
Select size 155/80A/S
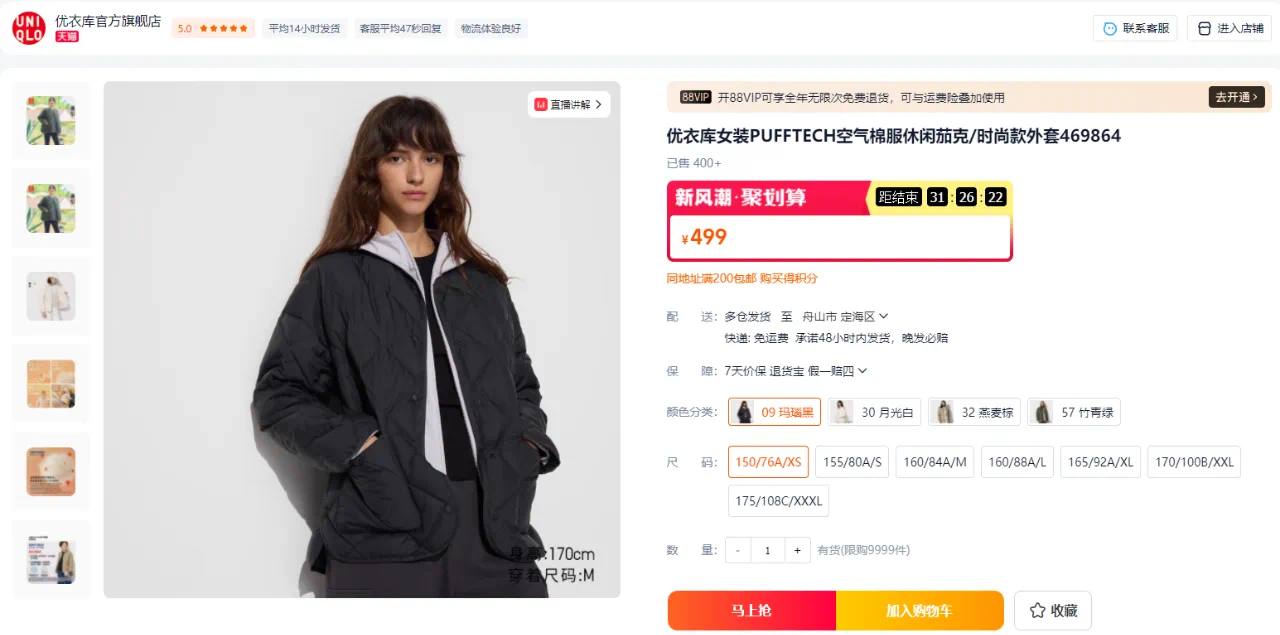[x=852, y=462]
